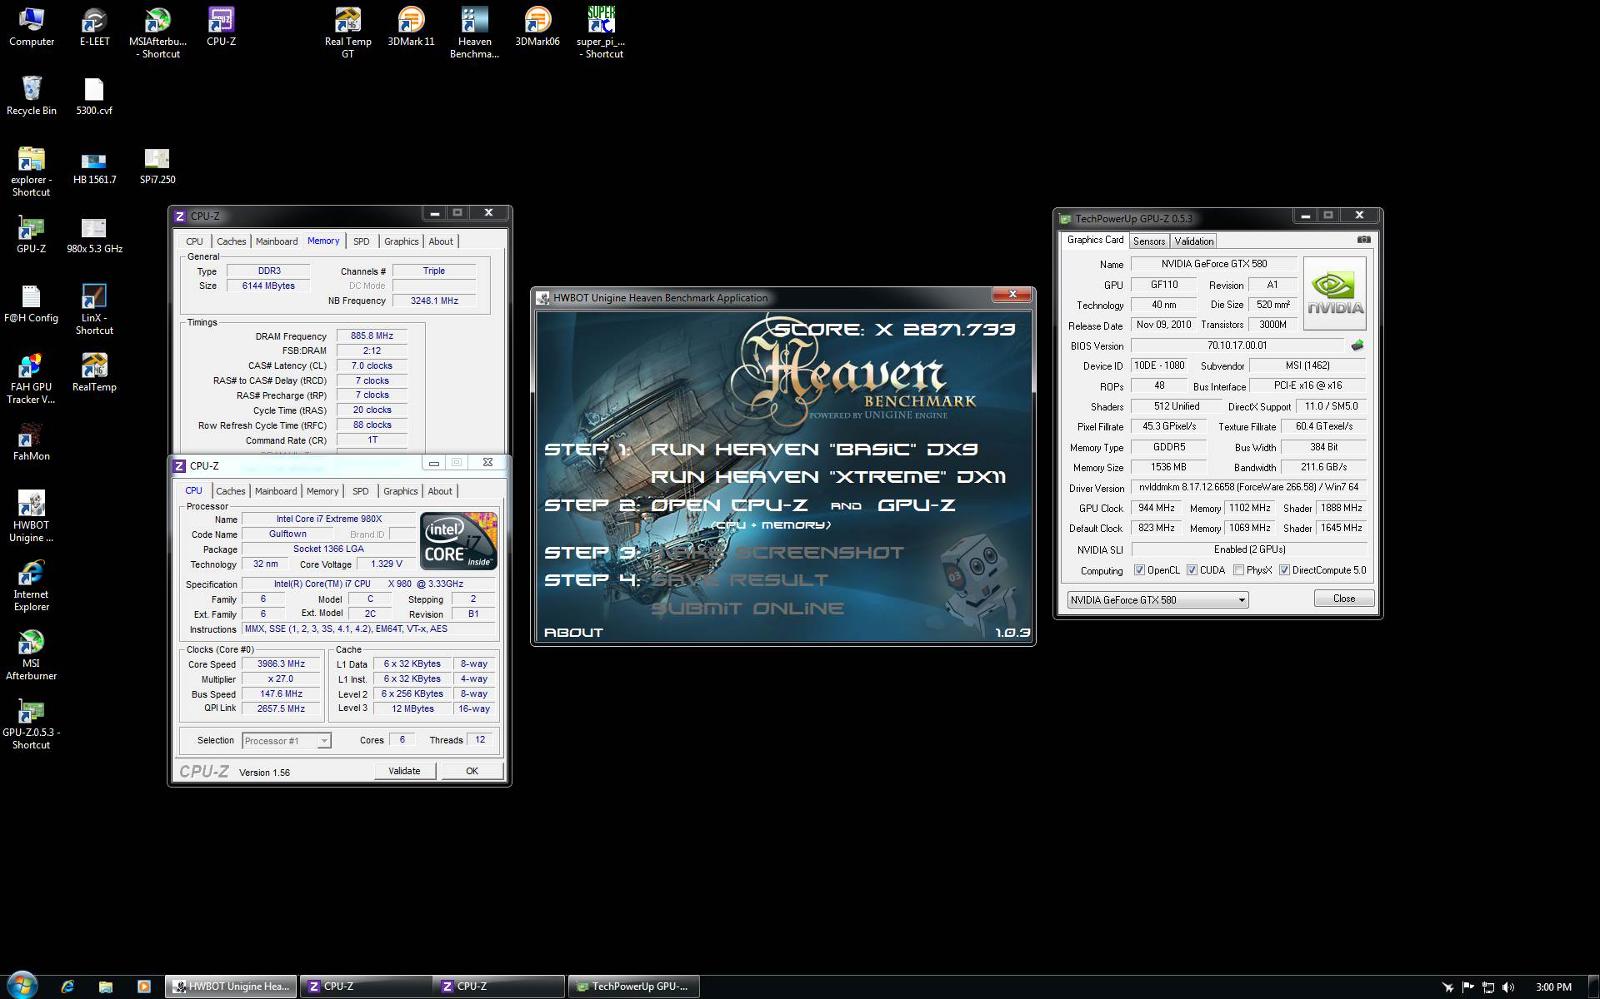Toggle the DirectCompute 5.0 checkbox
Screen dimensions: 1600x999
point(1284,570)
